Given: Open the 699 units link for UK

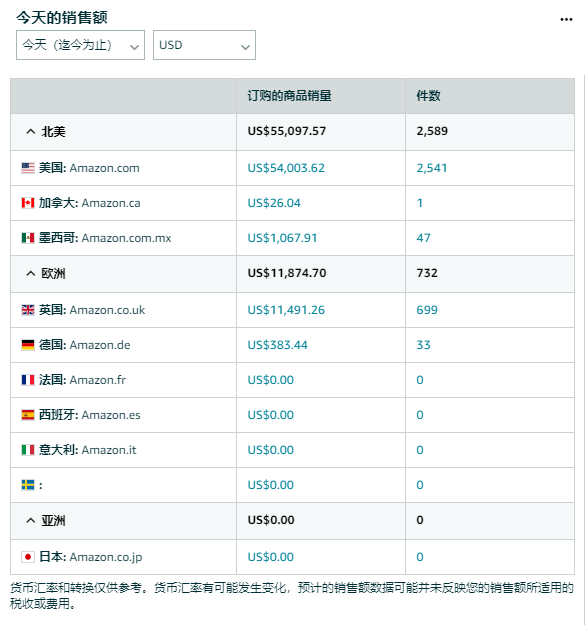Looking at the screenshot, I should (x=427, y=310).
